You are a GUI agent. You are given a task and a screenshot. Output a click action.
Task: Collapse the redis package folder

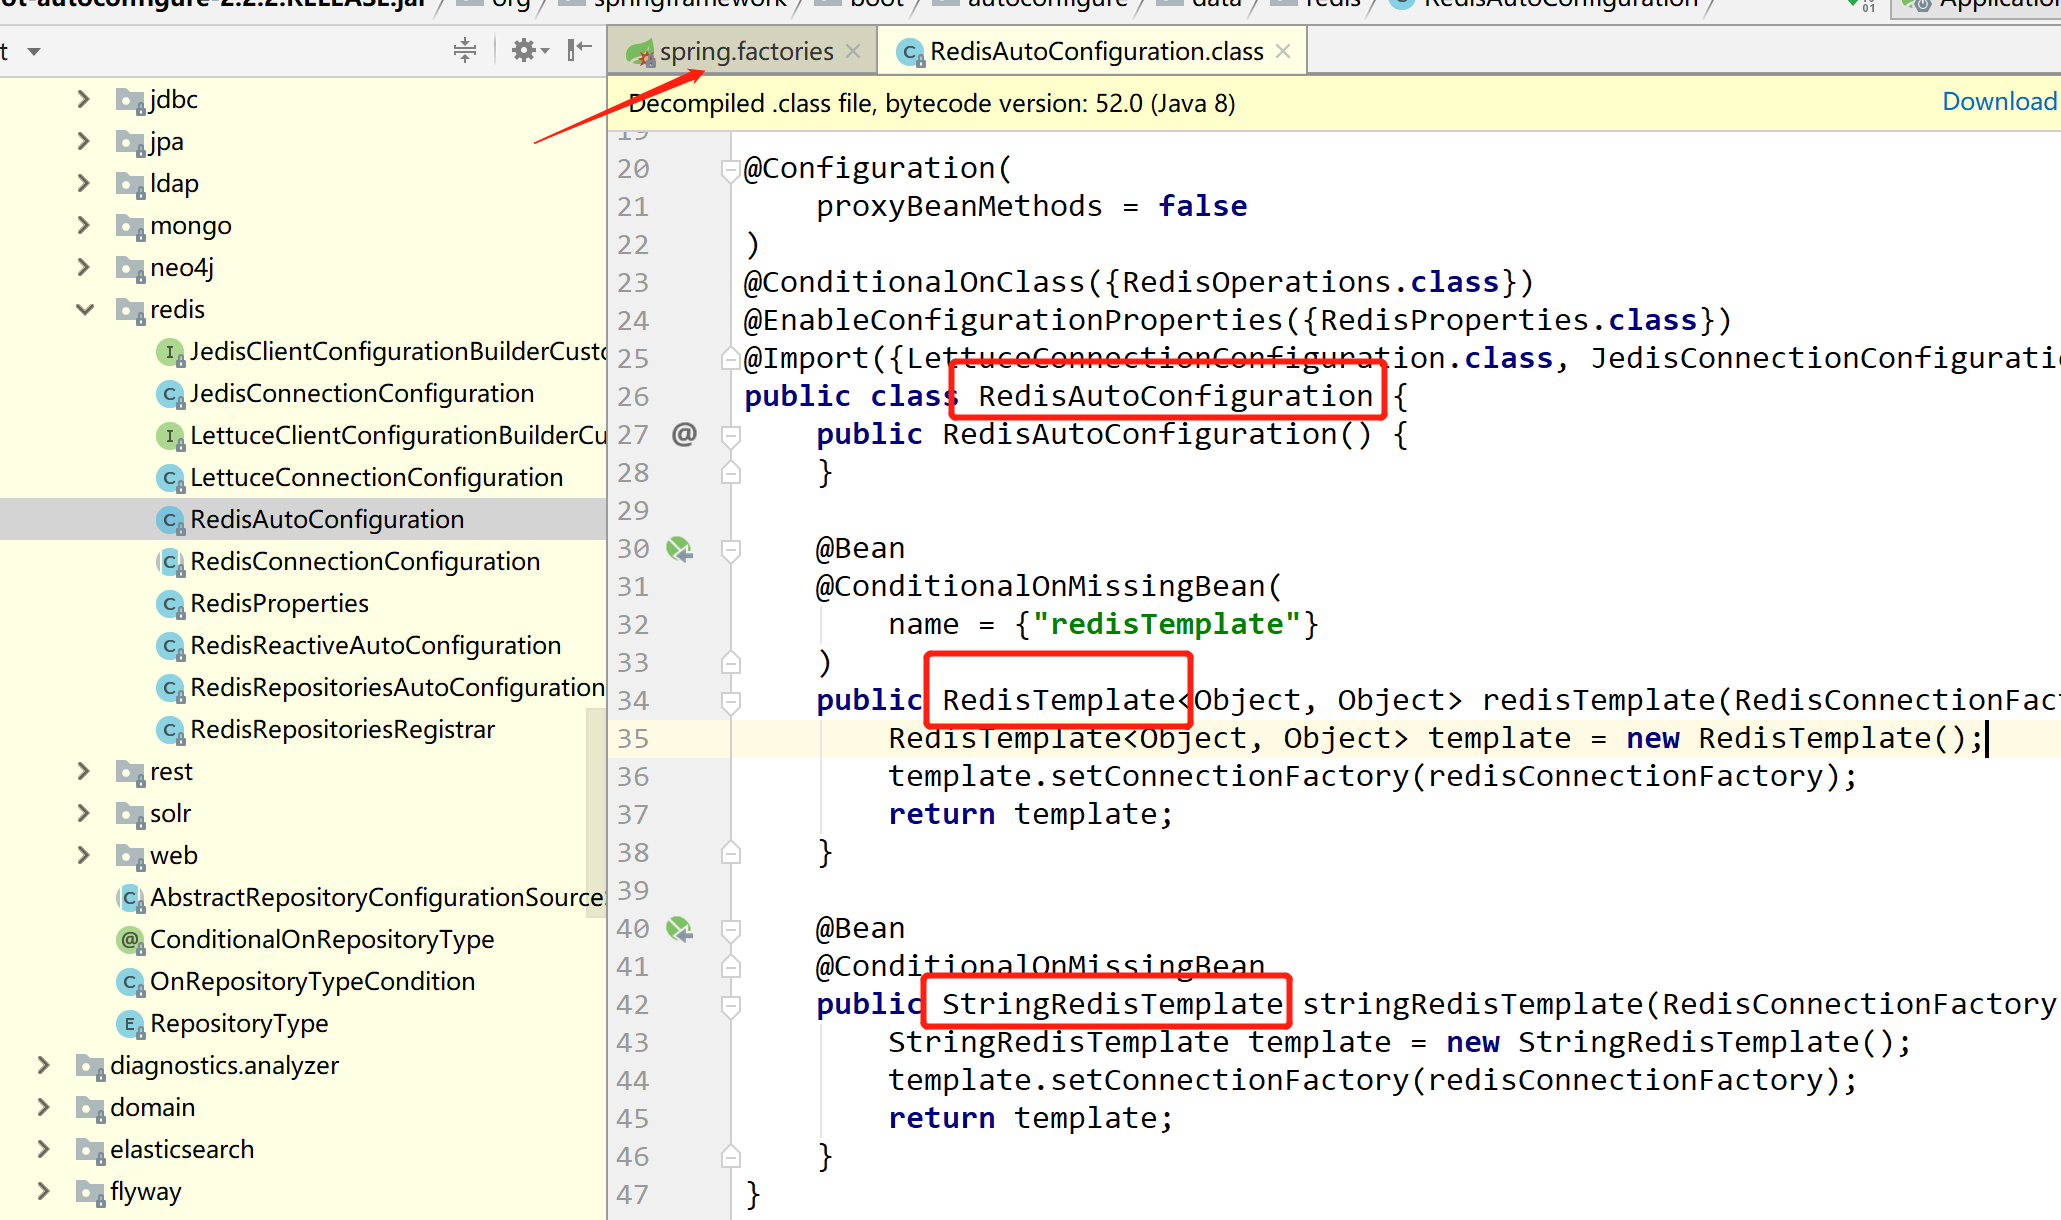click(84, 309)
